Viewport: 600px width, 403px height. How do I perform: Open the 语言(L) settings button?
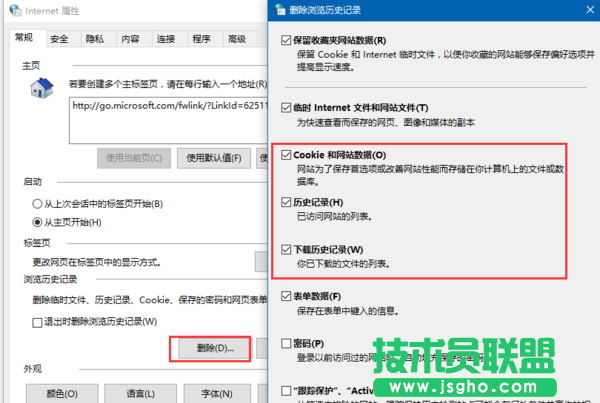tap(140, 393)
